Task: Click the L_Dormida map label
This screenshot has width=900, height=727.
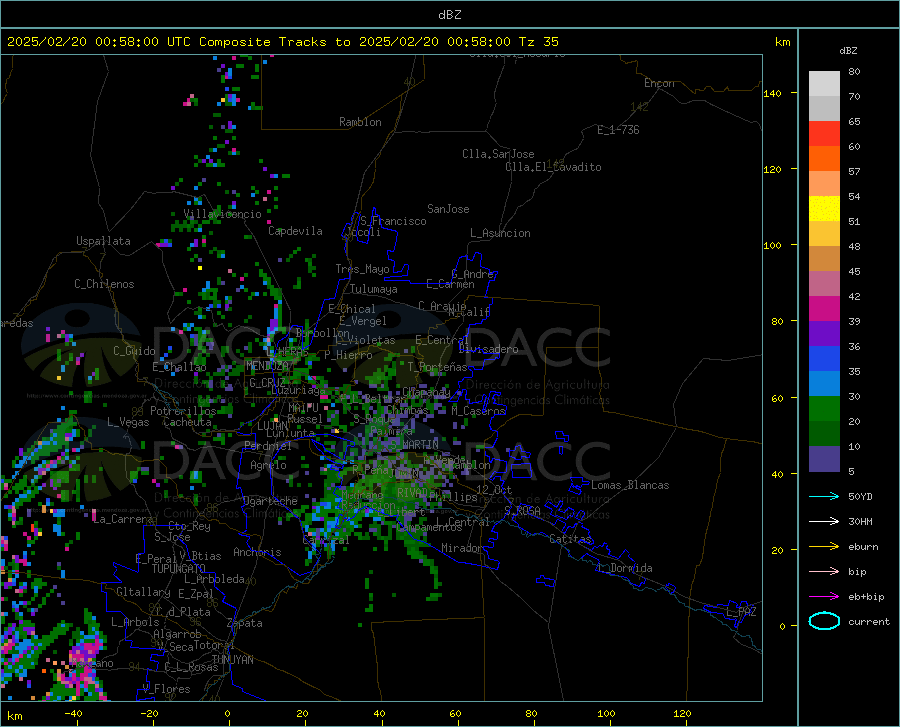Action: pyautogui.click(x=624, y=568)
